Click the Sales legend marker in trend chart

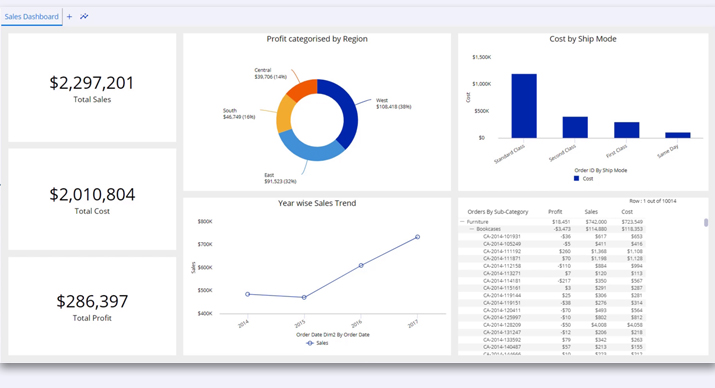coord(310,343)
